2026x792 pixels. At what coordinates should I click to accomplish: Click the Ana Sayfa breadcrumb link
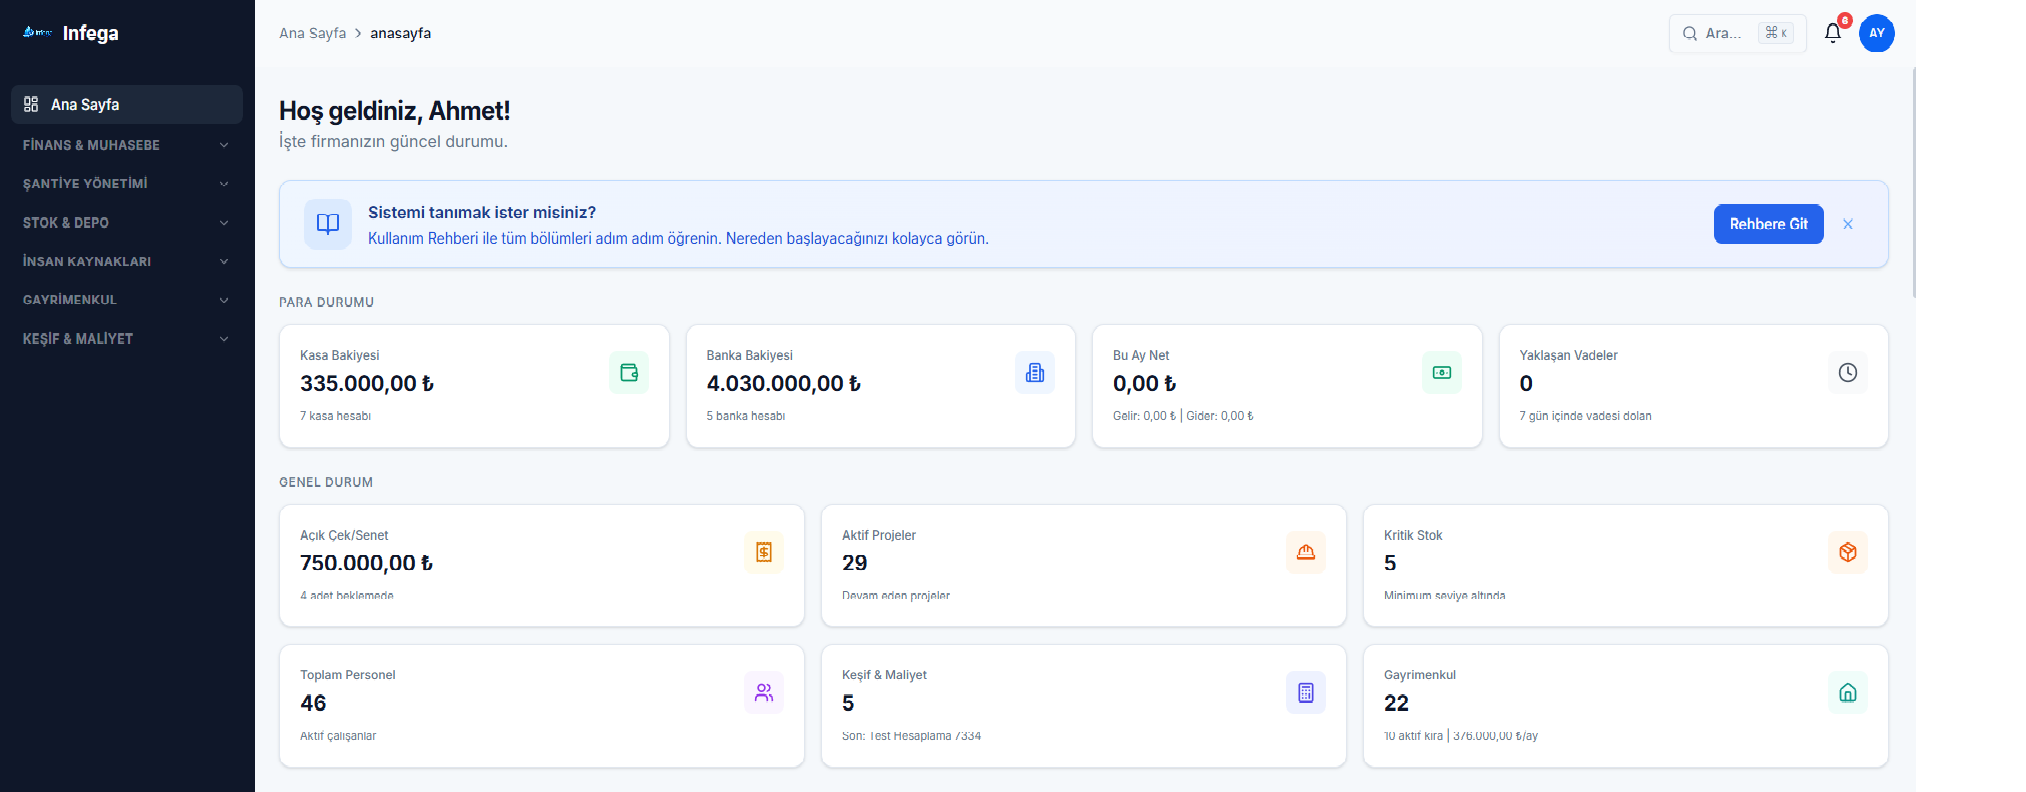[312, 33]
